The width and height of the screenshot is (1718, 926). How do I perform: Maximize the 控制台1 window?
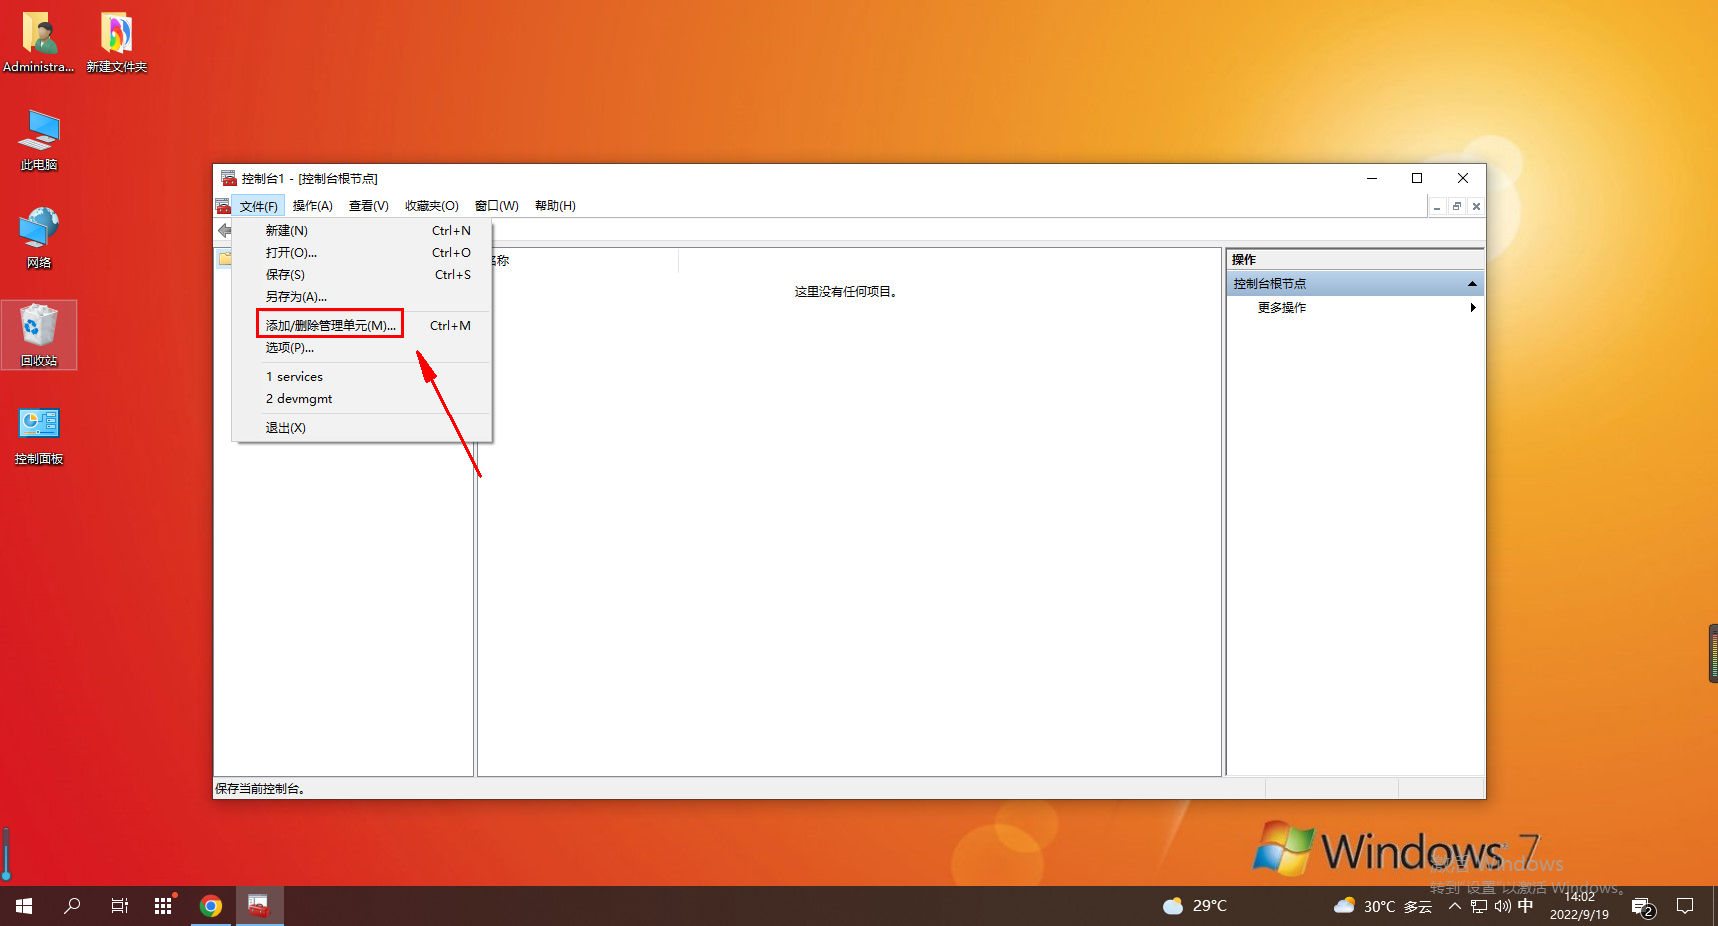click(1417, 178)
